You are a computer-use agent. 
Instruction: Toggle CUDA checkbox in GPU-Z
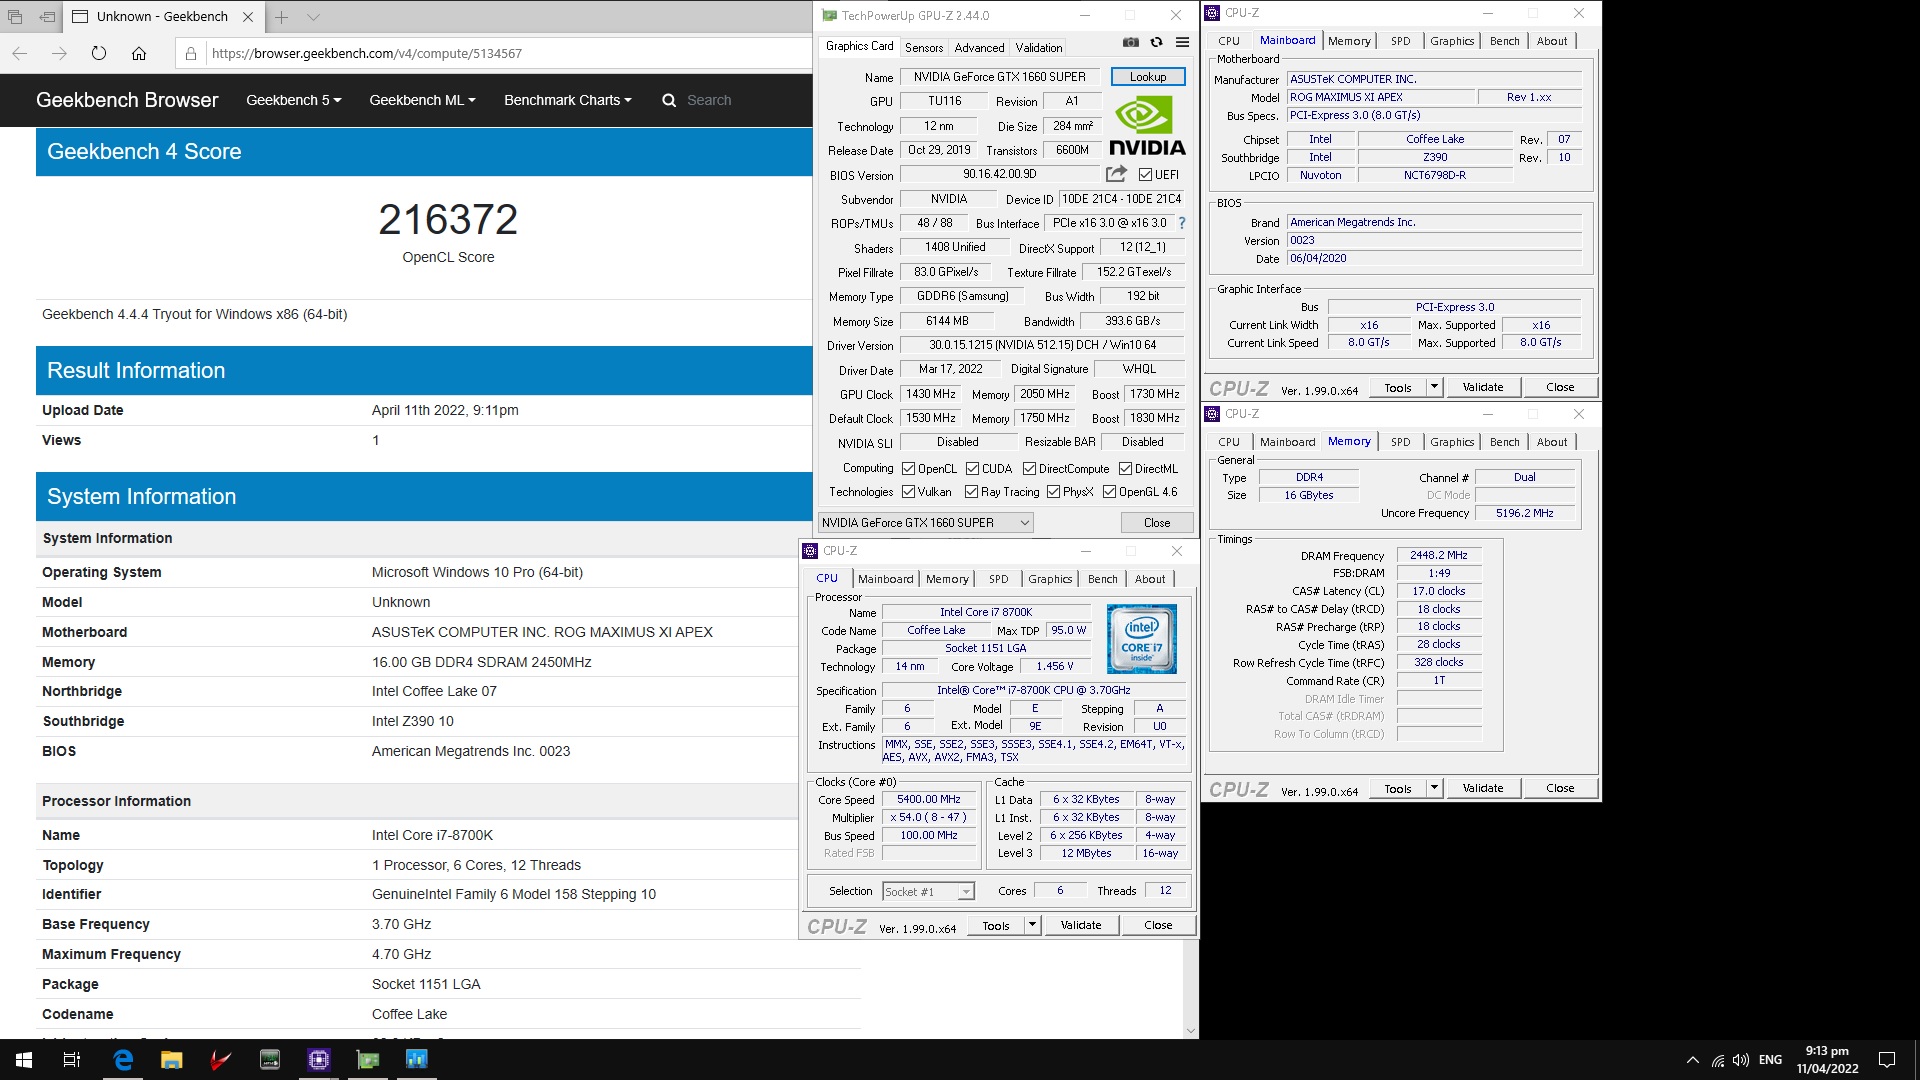[972, 469]
